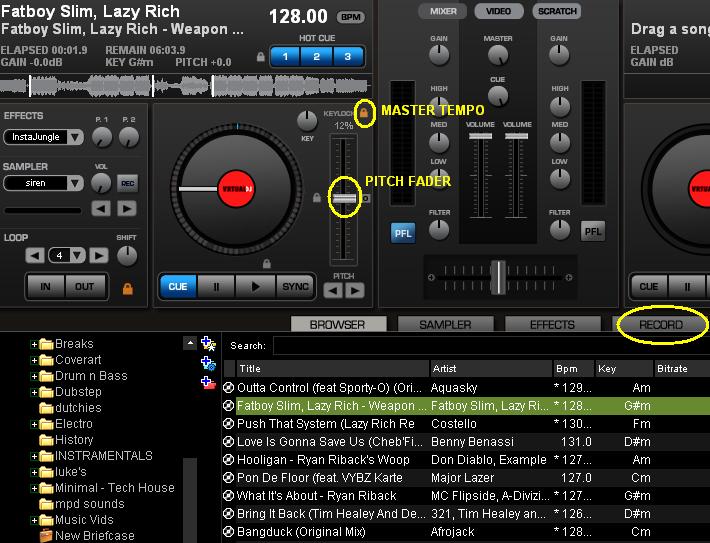Open the SAMPLER tab
The width and height of the screenshot is (710, 543).
445,324
